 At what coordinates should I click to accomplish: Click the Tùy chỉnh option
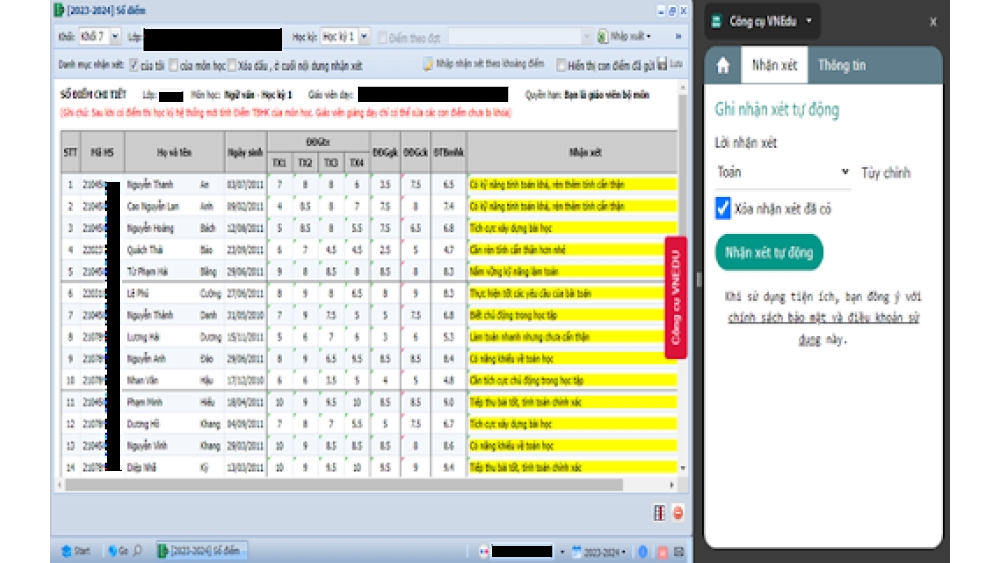pos(886,173)
